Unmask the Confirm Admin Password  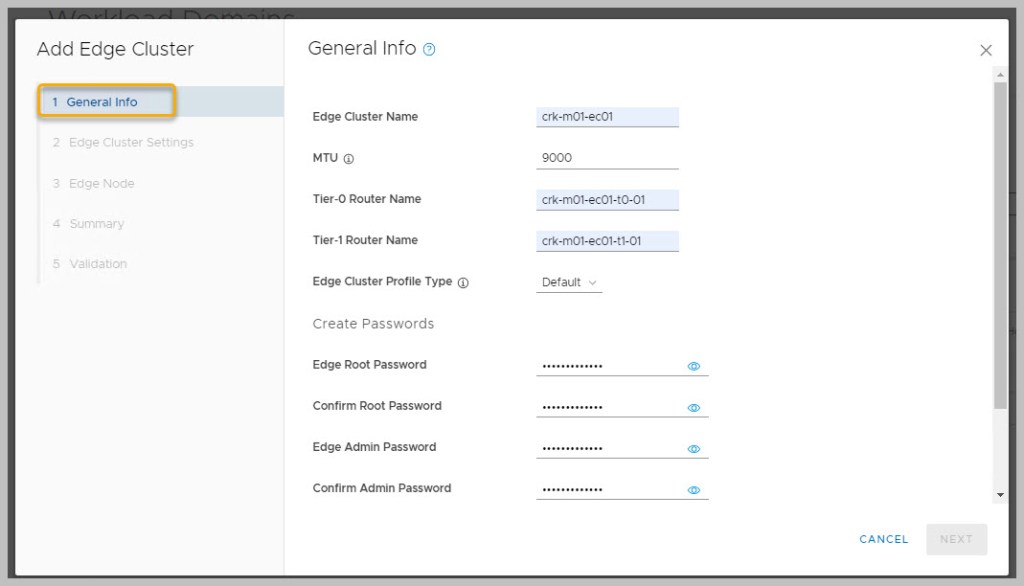tap(693, 489)
